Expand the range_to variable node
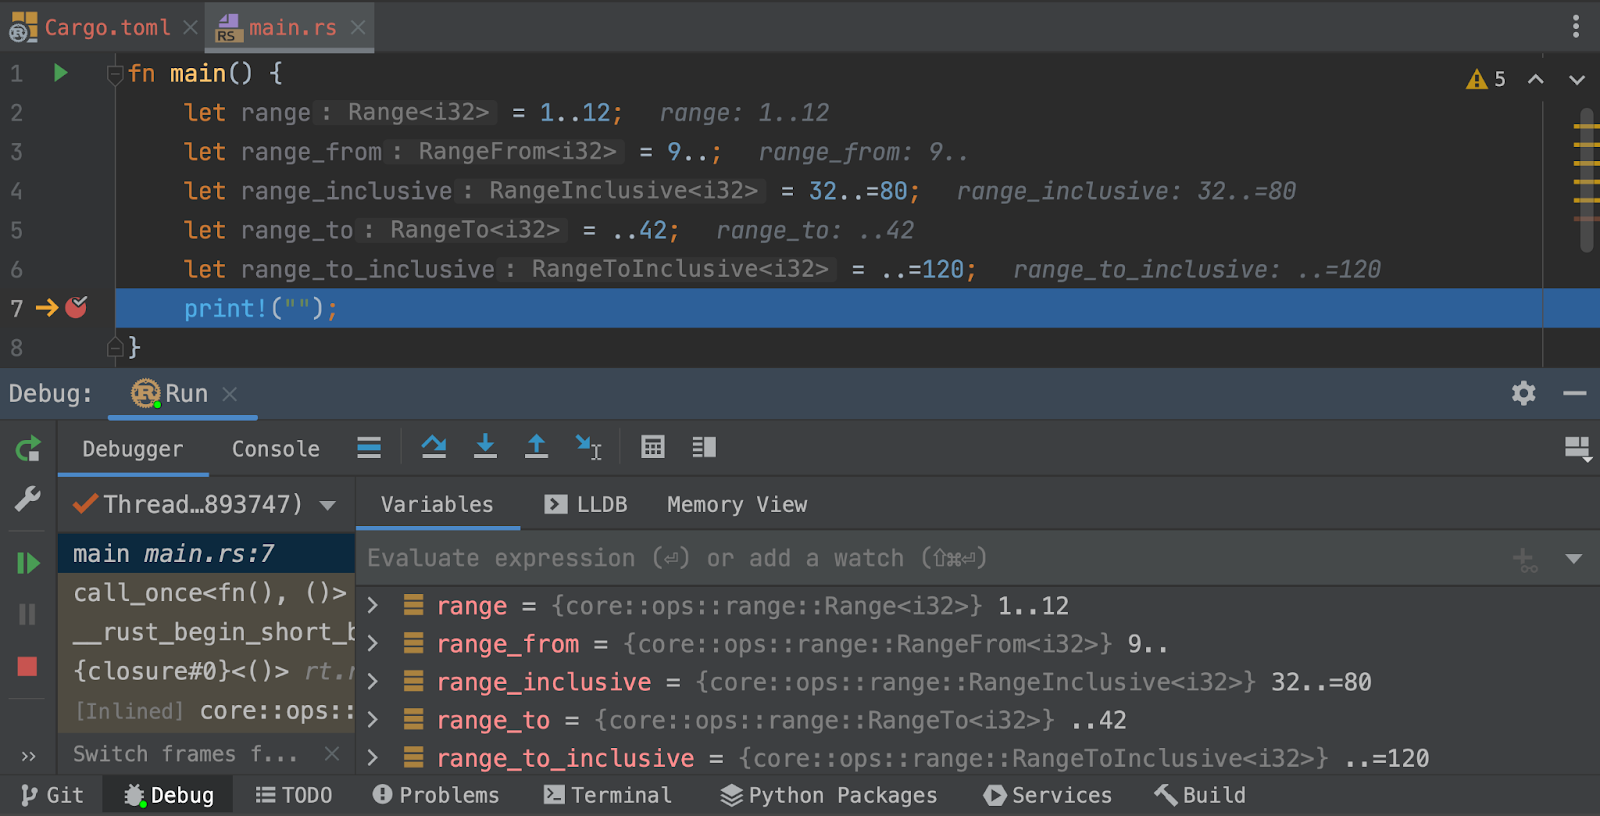1600x816 pixels. (373, 719)
